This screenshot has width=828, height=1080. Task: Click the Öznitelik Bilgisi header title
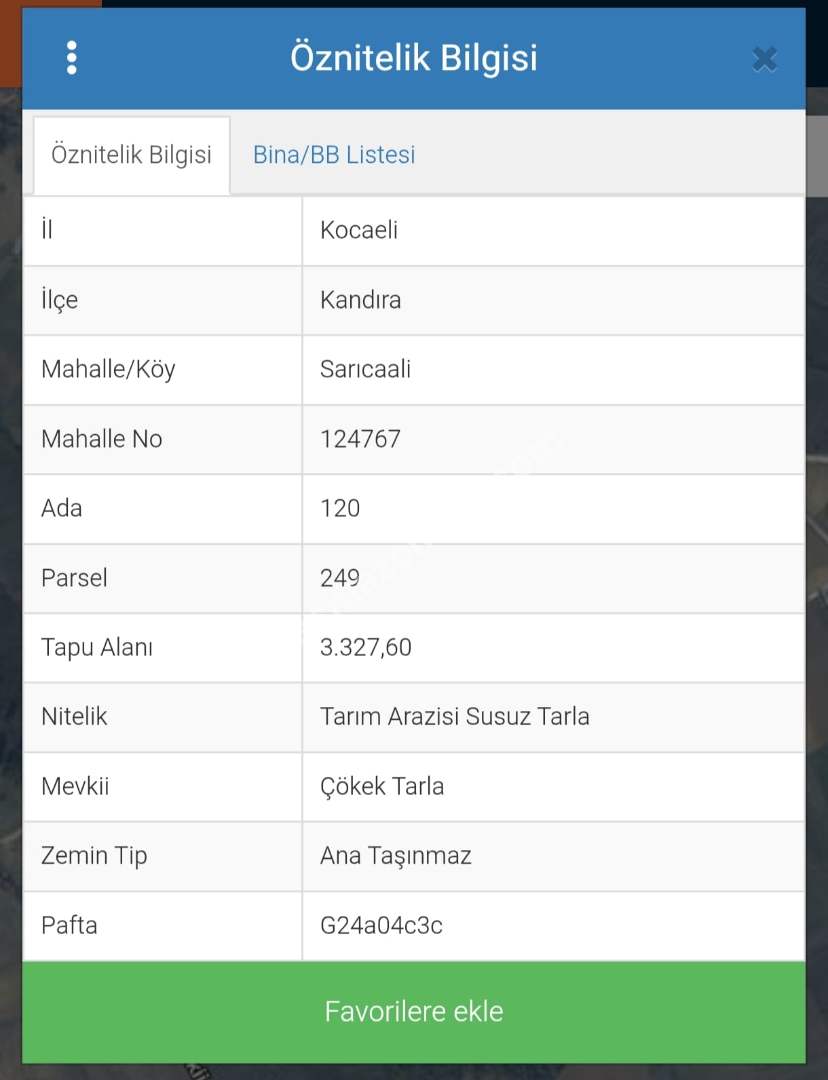(414, 58)
